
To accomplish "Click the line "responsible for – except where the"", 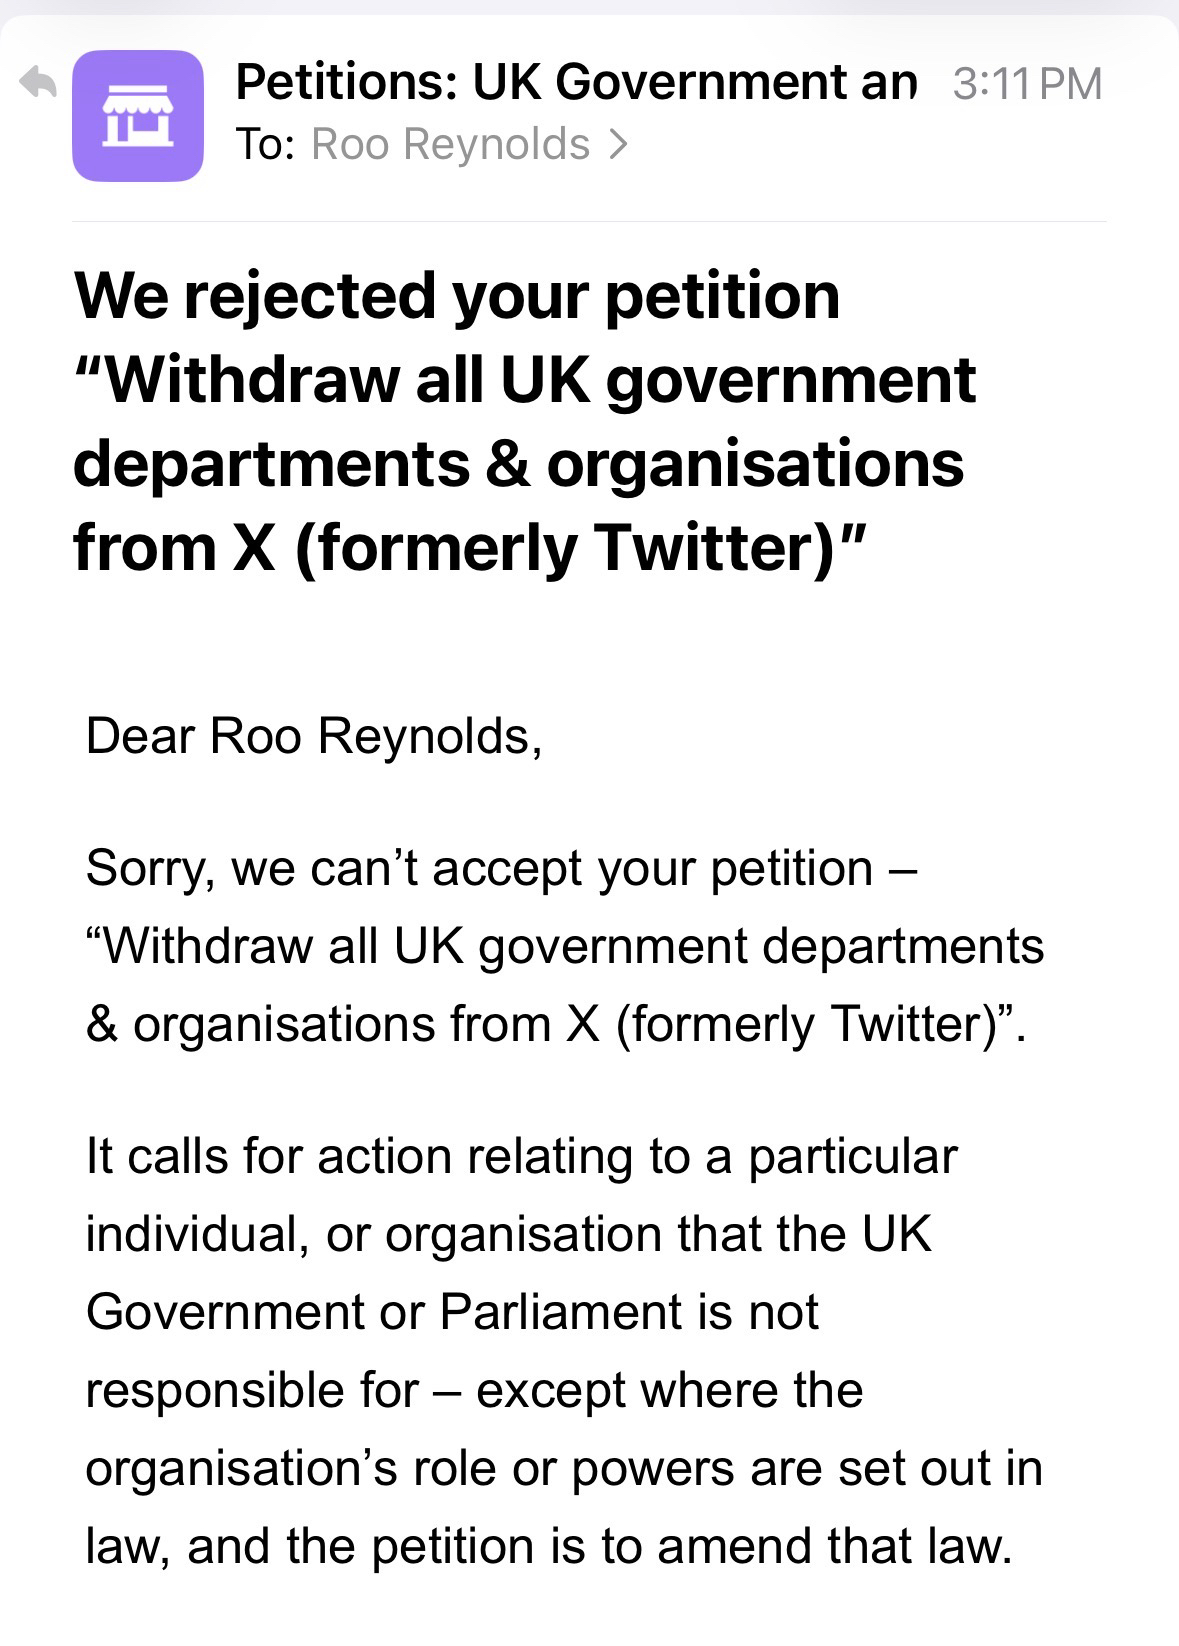I will click(x=474, y=1390).
